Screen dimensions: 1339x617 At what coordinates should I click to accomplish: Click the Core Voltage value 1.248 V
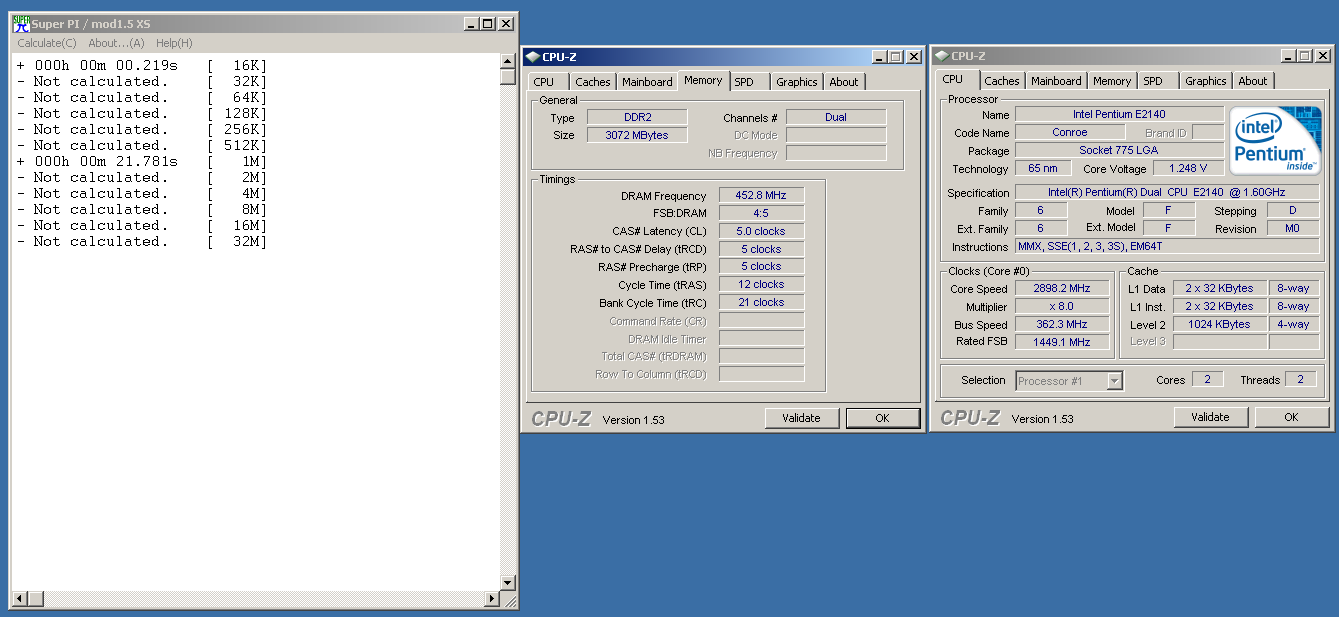1187,168
